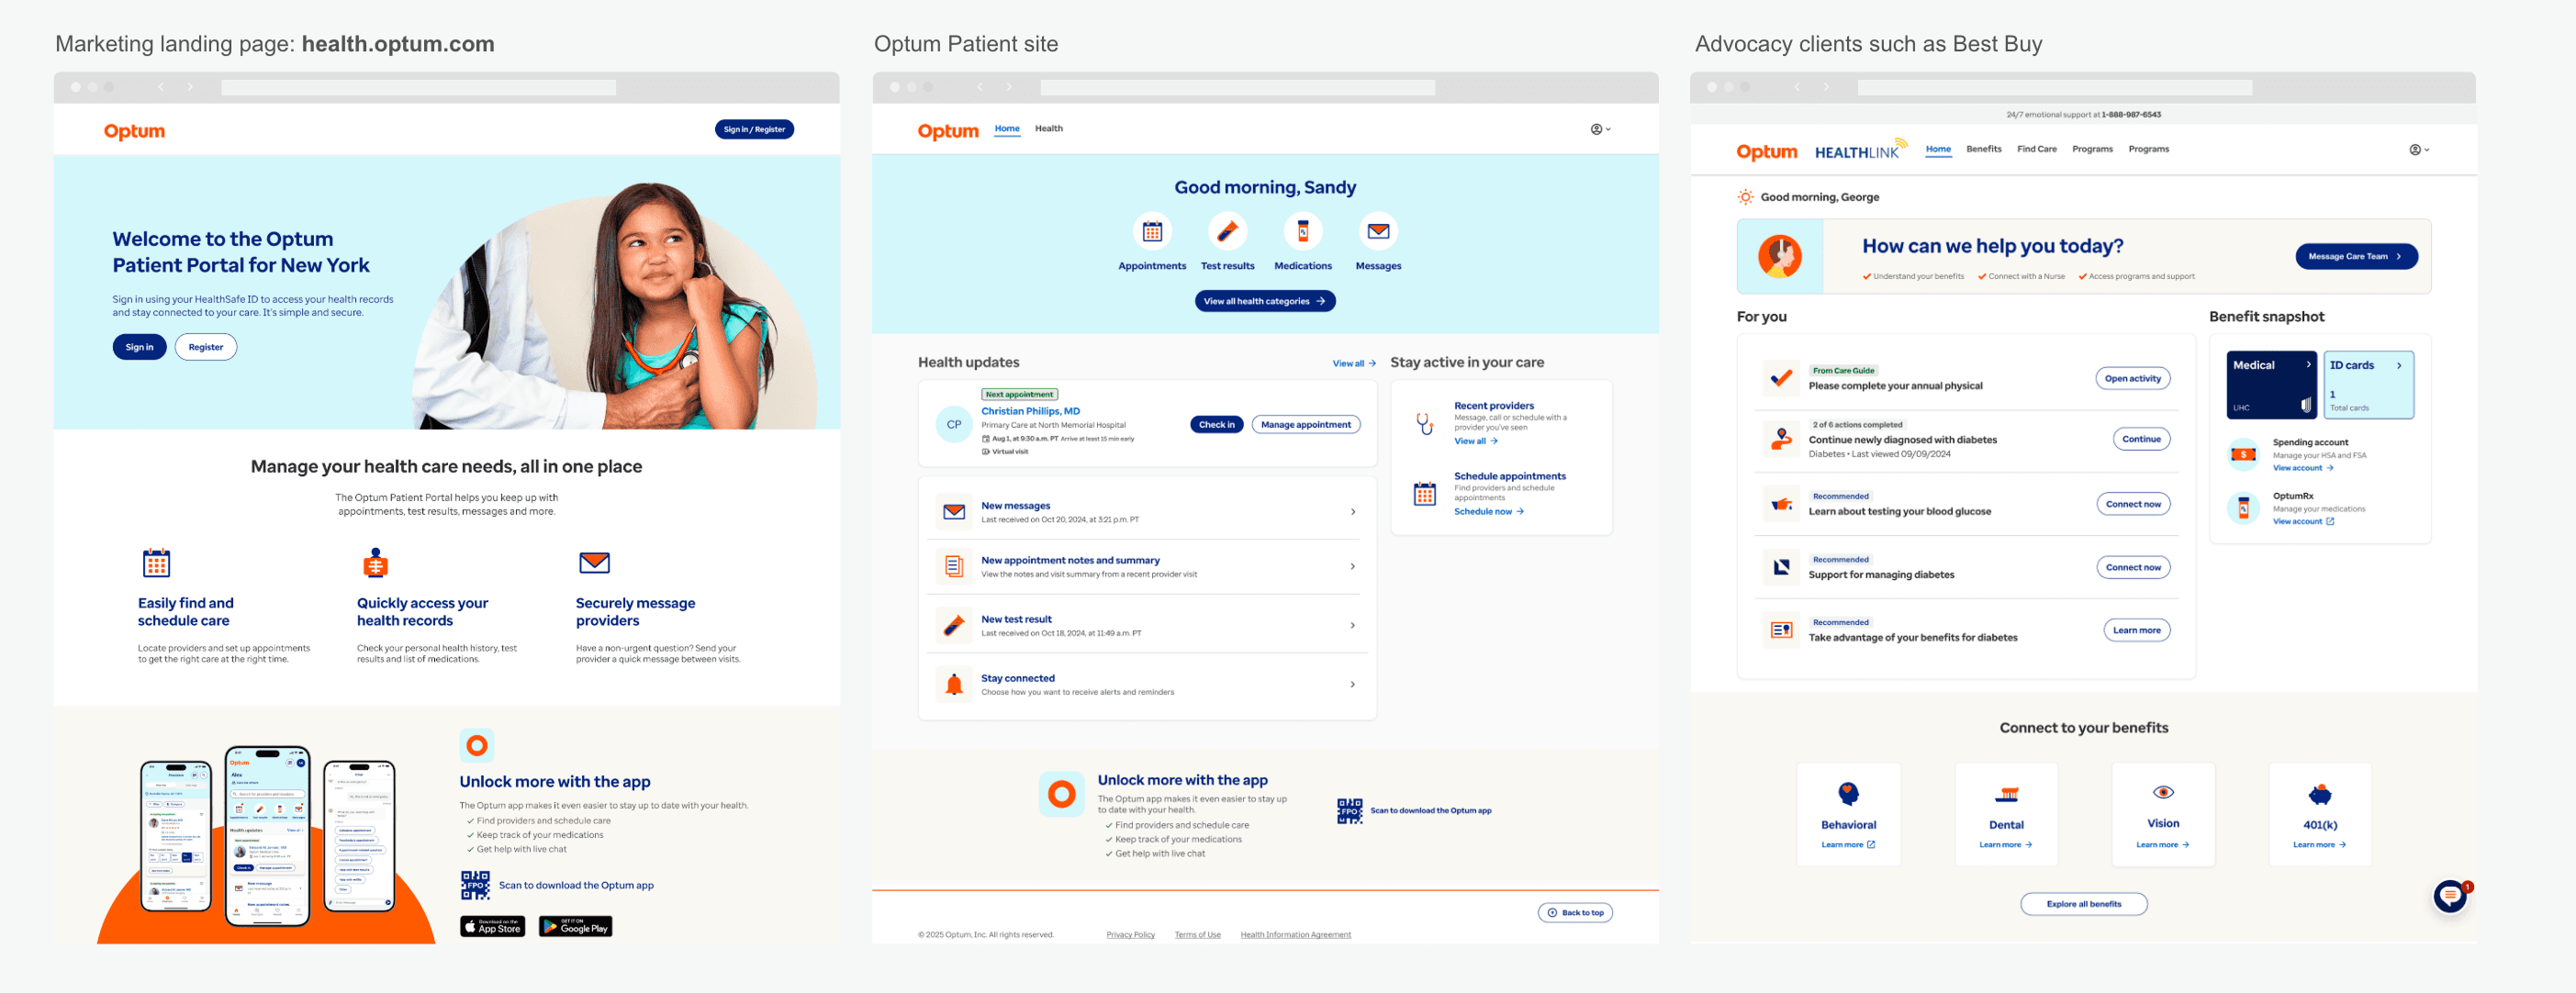This screenshot has height=993, width=2576.
Task: Open the Test results icon
Action: (x=1227, y=232)
